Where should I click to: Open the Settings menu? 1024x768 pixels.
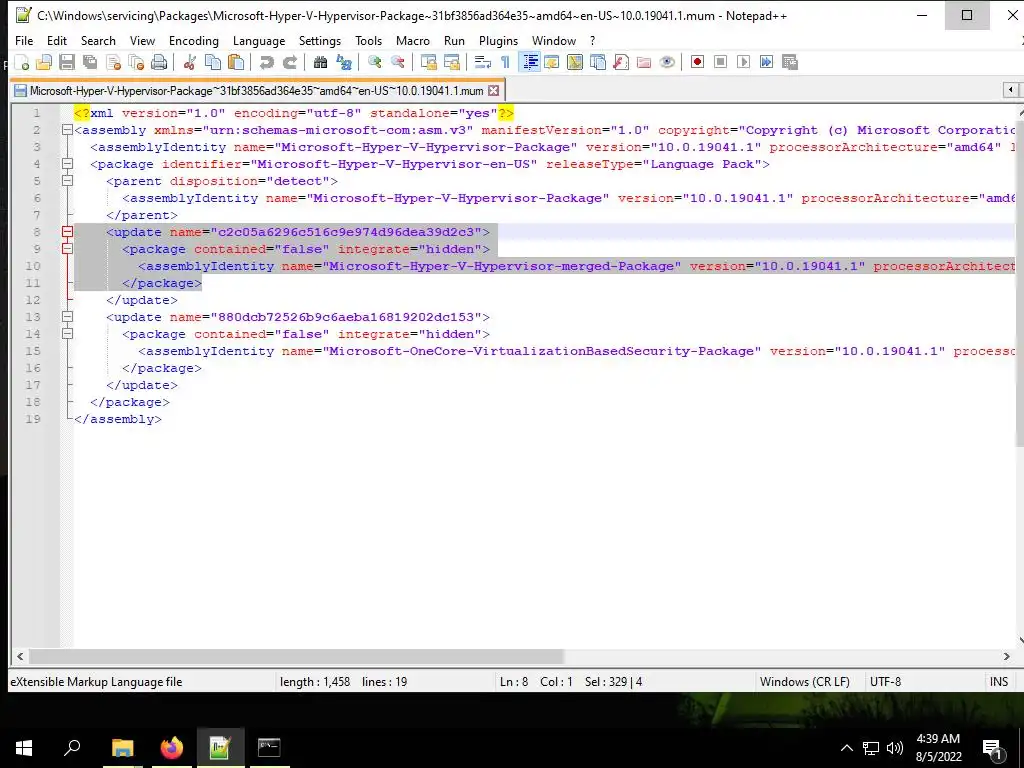pos(320,40)
